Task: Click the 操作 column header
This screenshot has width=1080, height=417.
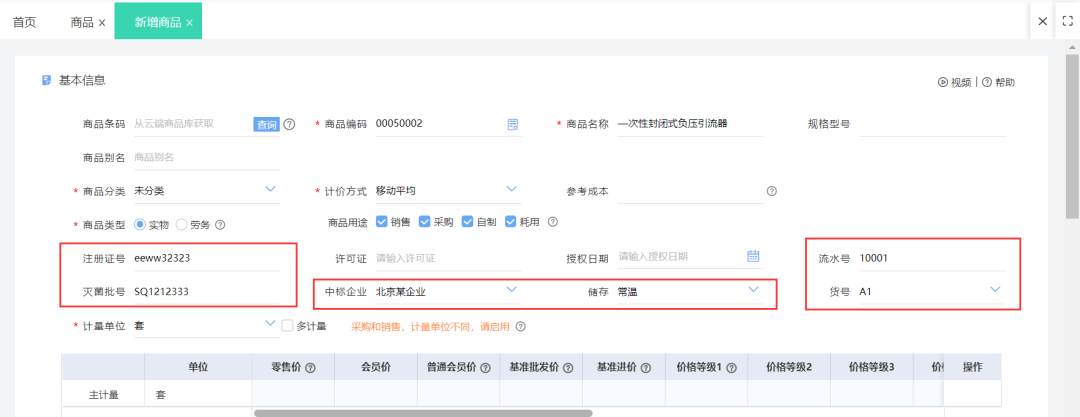Action: click(x=972, y=367)
